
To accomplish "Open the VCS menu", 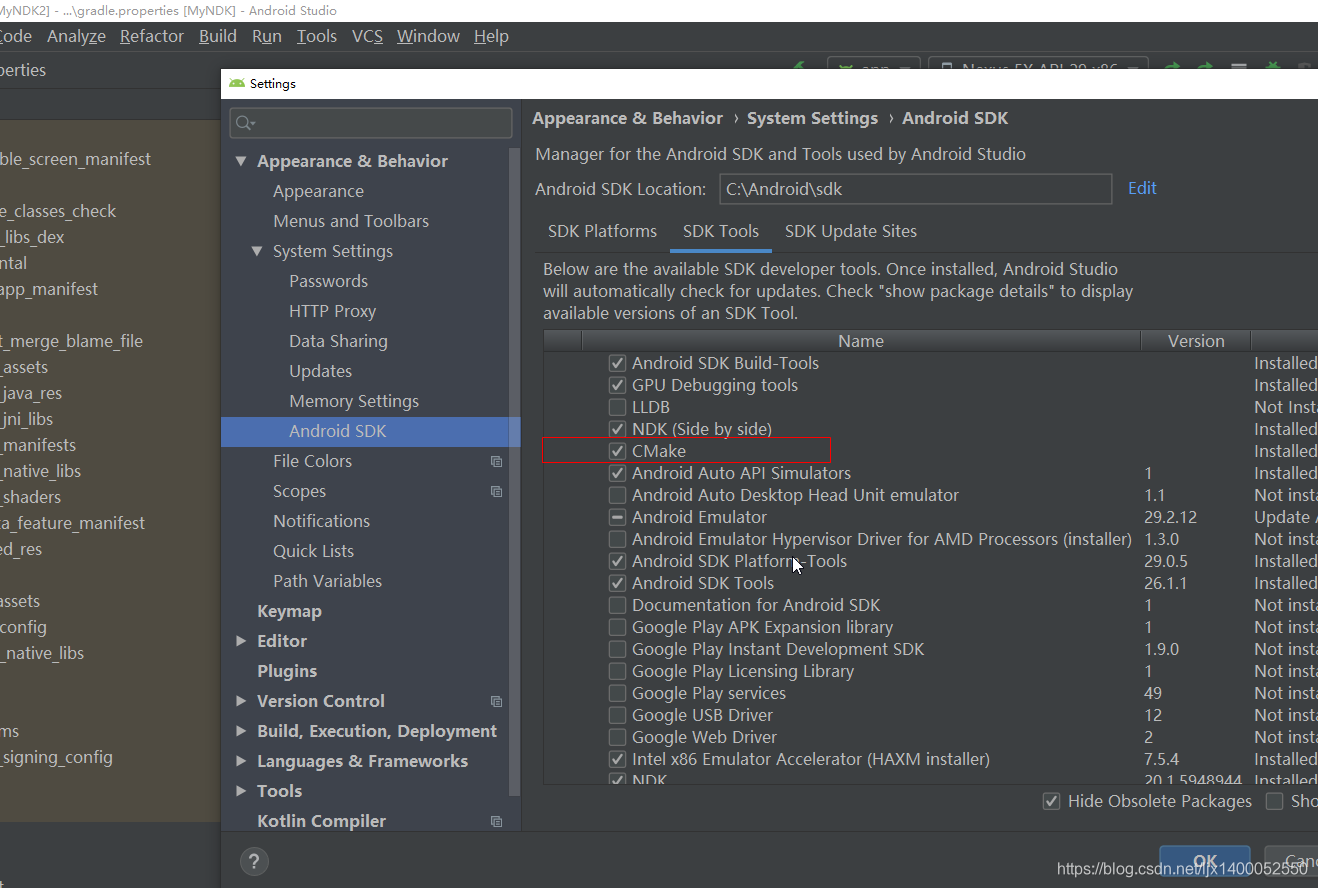I will 367,36.
